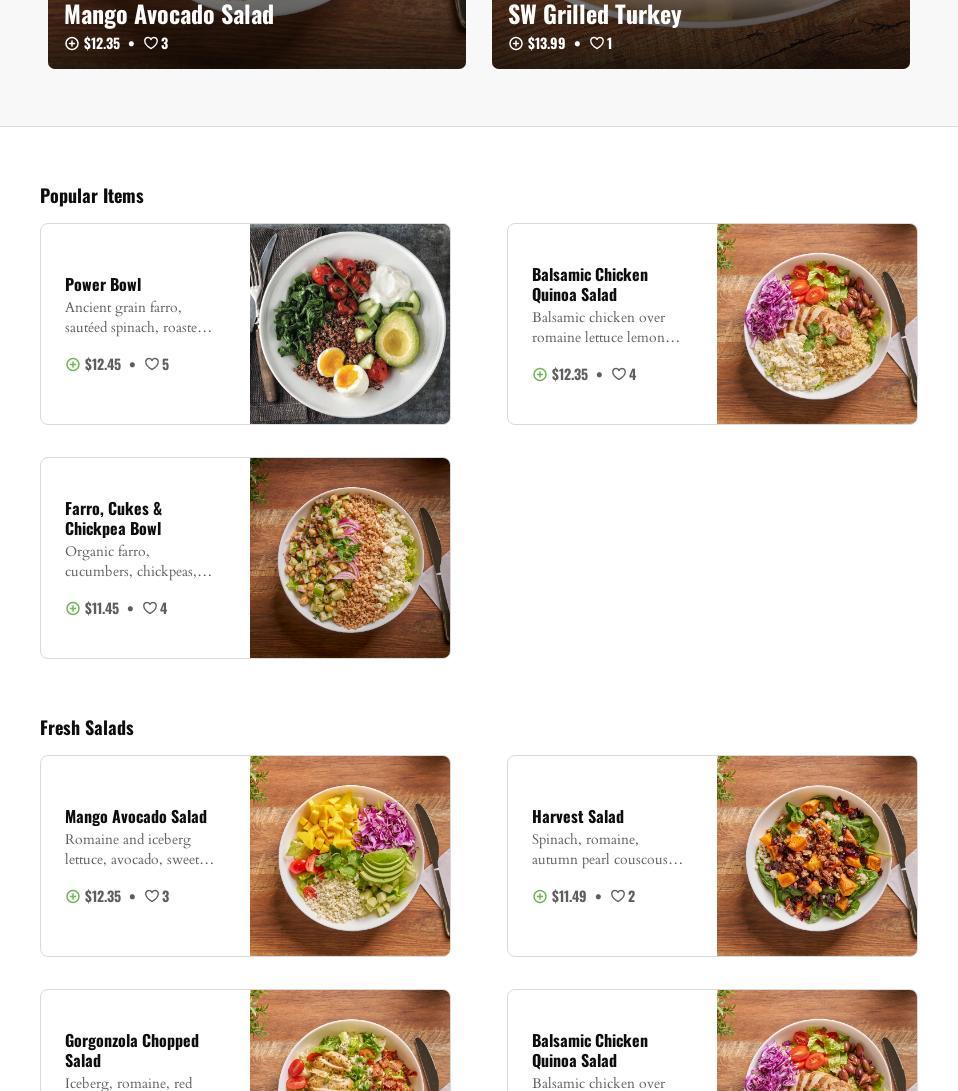This screenshot has width=958, height=1091.
Task: Click the Farro bowl image
Action: 350,558
